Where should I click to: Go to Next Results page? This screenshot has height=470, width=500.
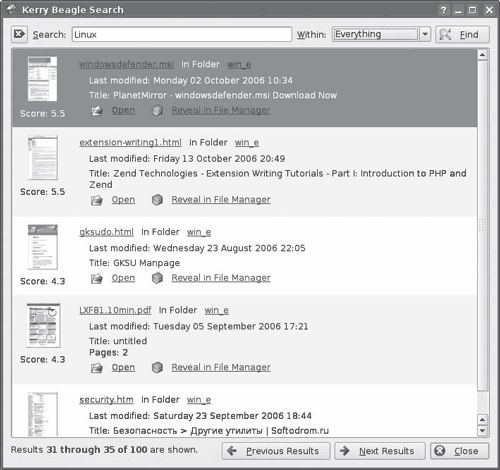pos(380,451)
